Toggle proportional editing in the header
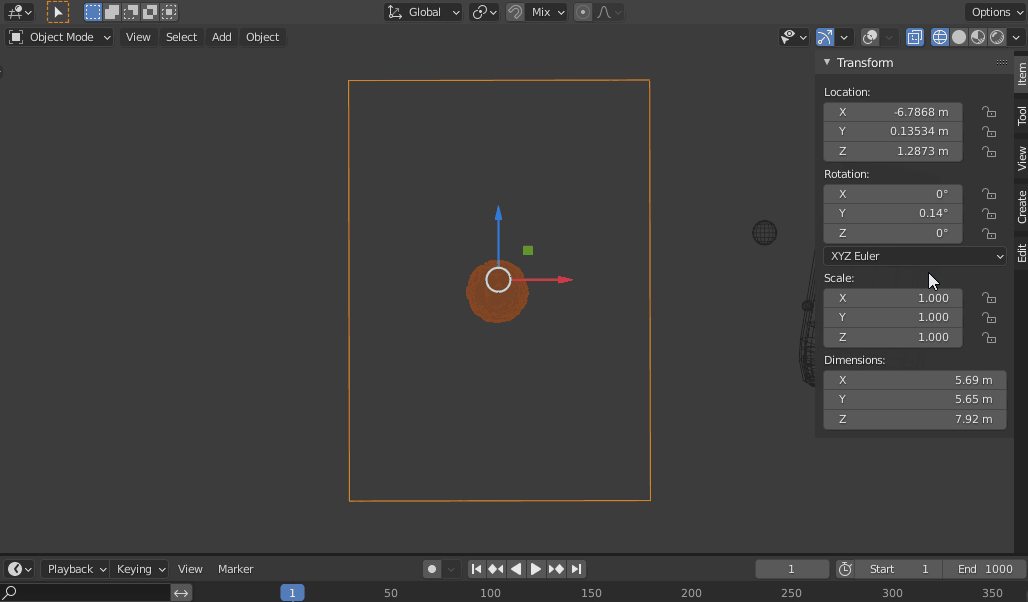The width and height of the screenshot is (1028, 602). tap(581, 12)
